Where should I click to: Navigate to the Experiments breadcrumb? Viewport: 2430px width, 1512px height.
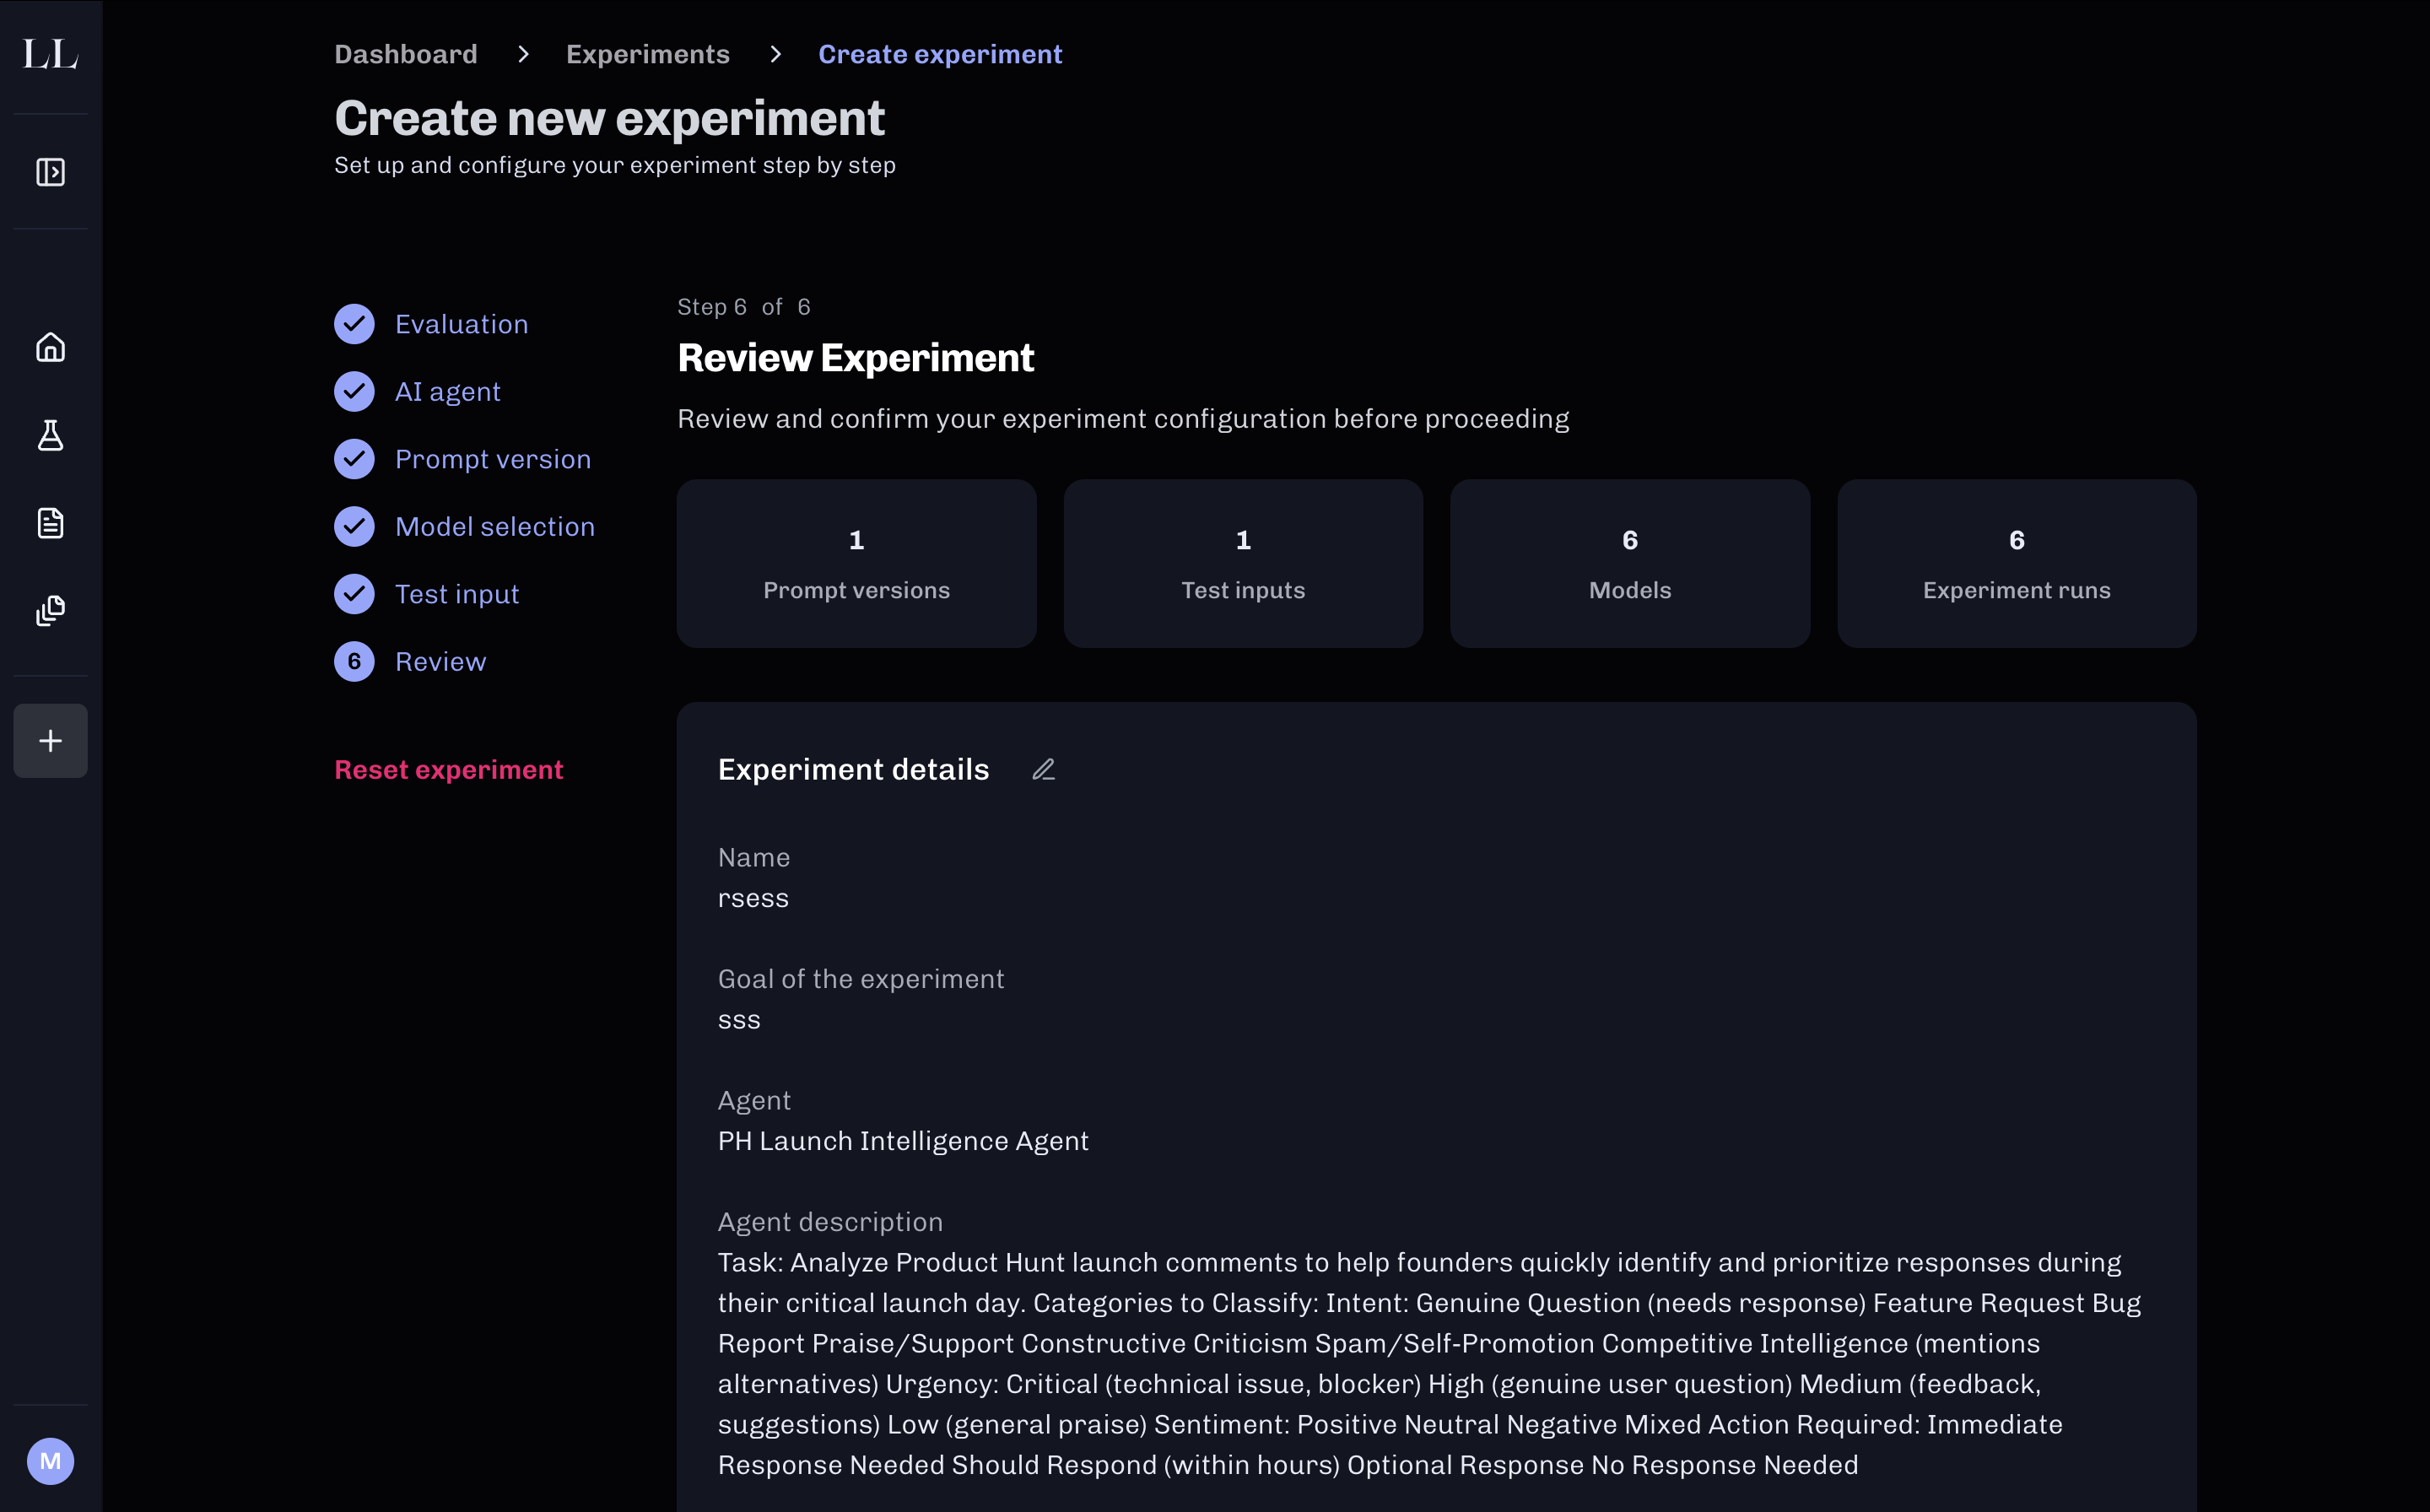click(x=647, y=54)
